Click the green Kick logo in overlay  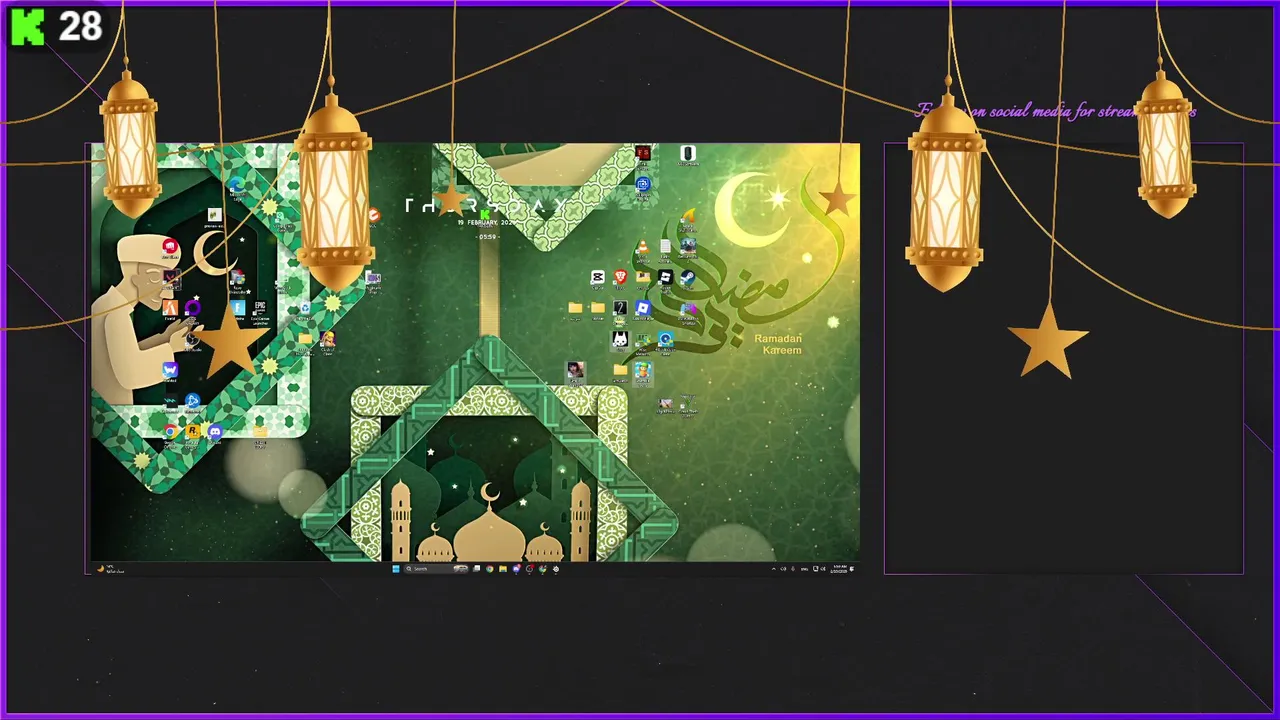tap(27, 27)
